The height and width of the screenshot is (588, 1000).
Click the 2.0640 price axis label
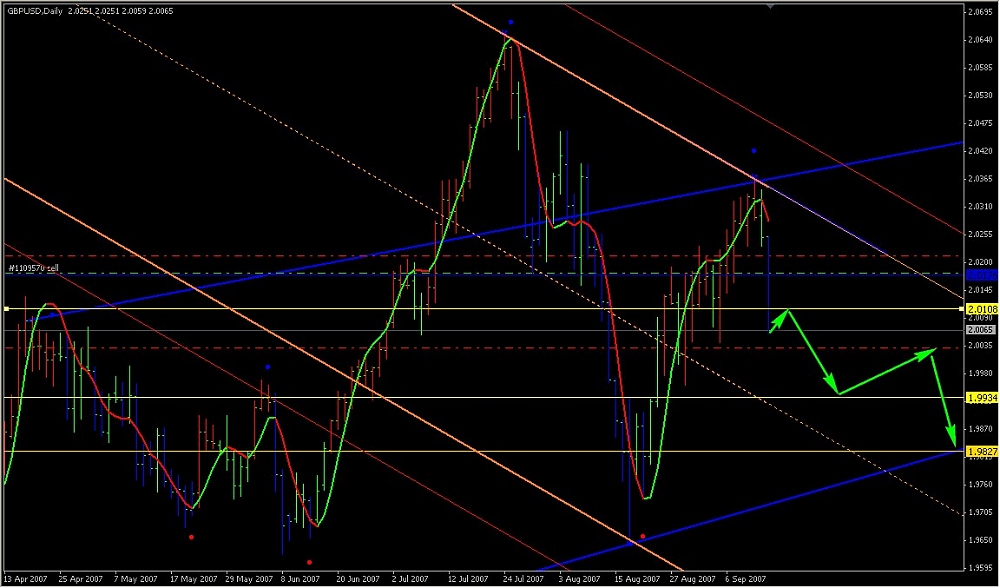[982, 39]
